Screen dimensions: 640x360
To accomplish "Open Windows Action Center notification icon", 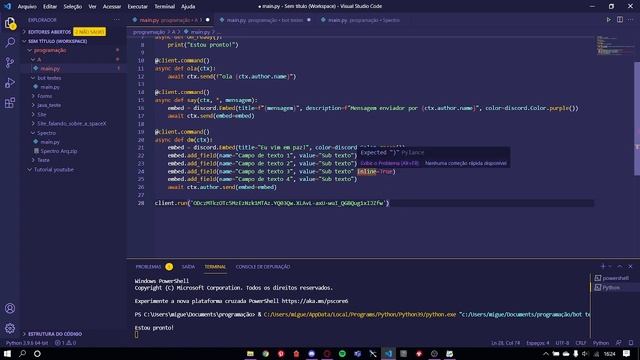I will pos(627,354).
